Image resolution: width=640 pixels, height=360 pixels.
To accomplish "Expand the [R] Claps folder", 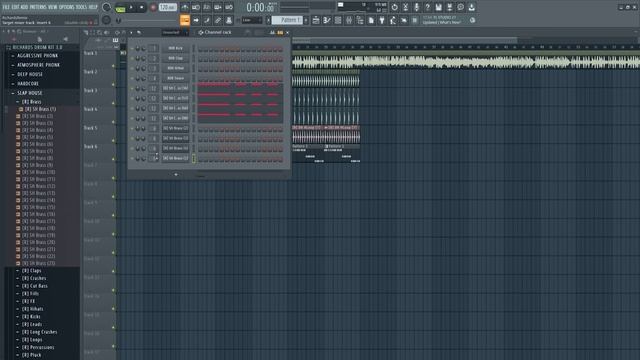I will 31,271.
